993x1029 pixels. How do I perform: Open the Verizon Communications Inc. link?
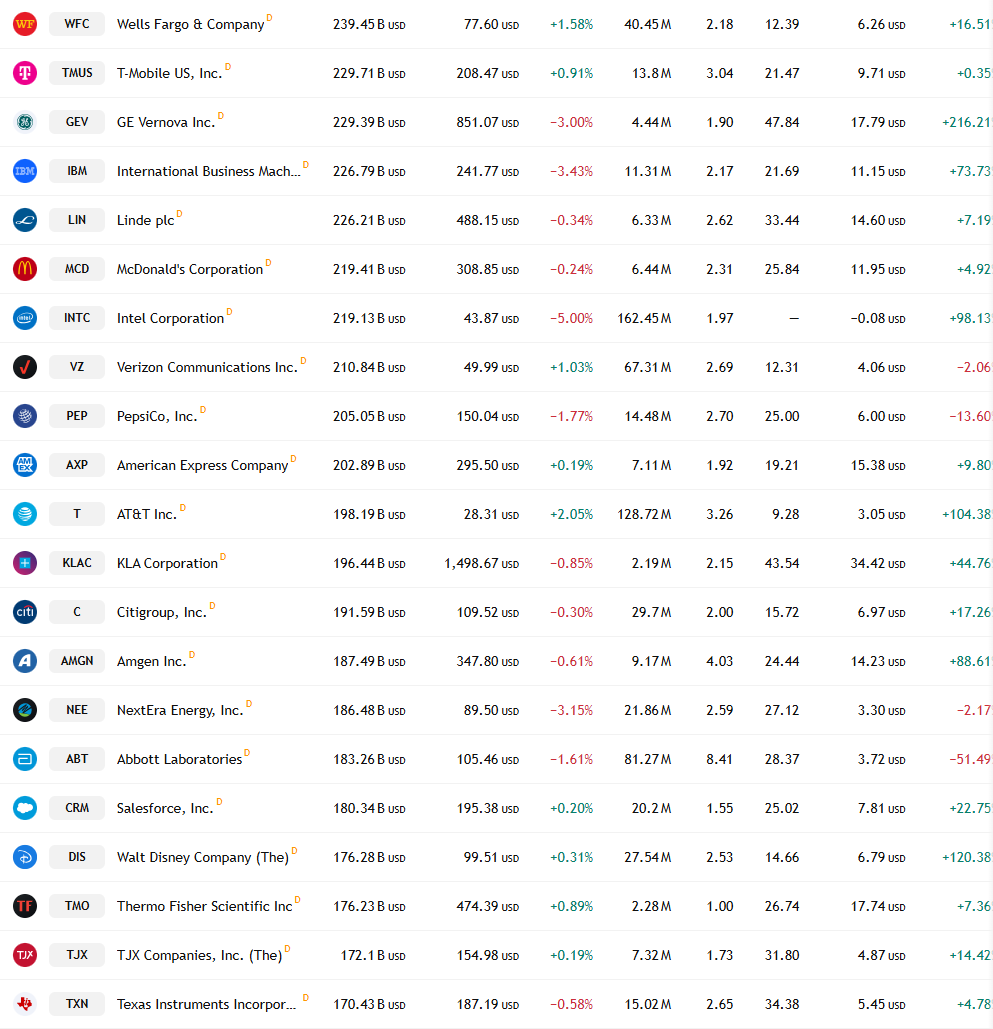207,368
